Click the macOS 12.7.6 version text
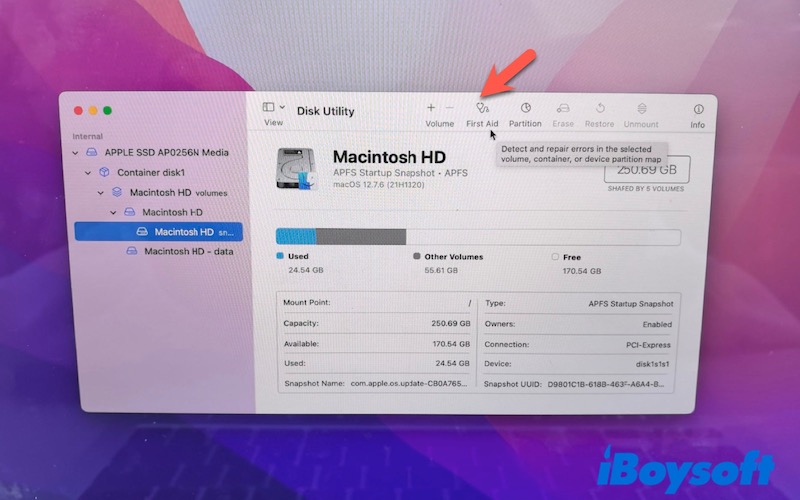 (x=379, y=185)
